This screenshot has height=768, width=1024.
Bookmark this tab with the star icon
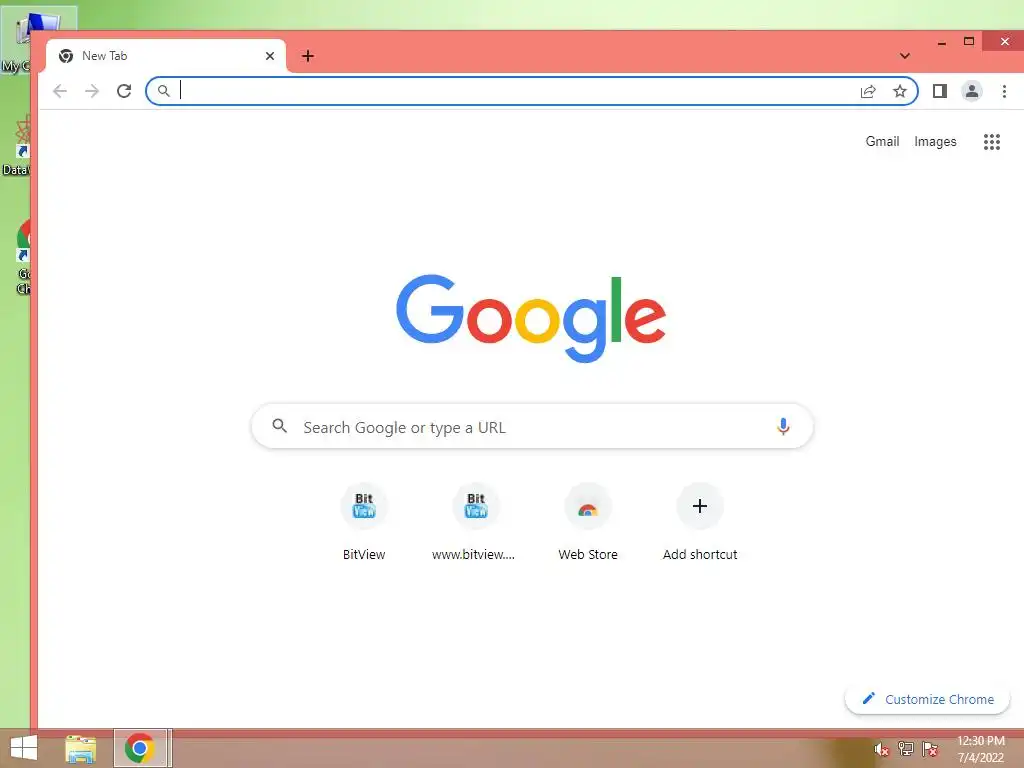tap(900, 91)
